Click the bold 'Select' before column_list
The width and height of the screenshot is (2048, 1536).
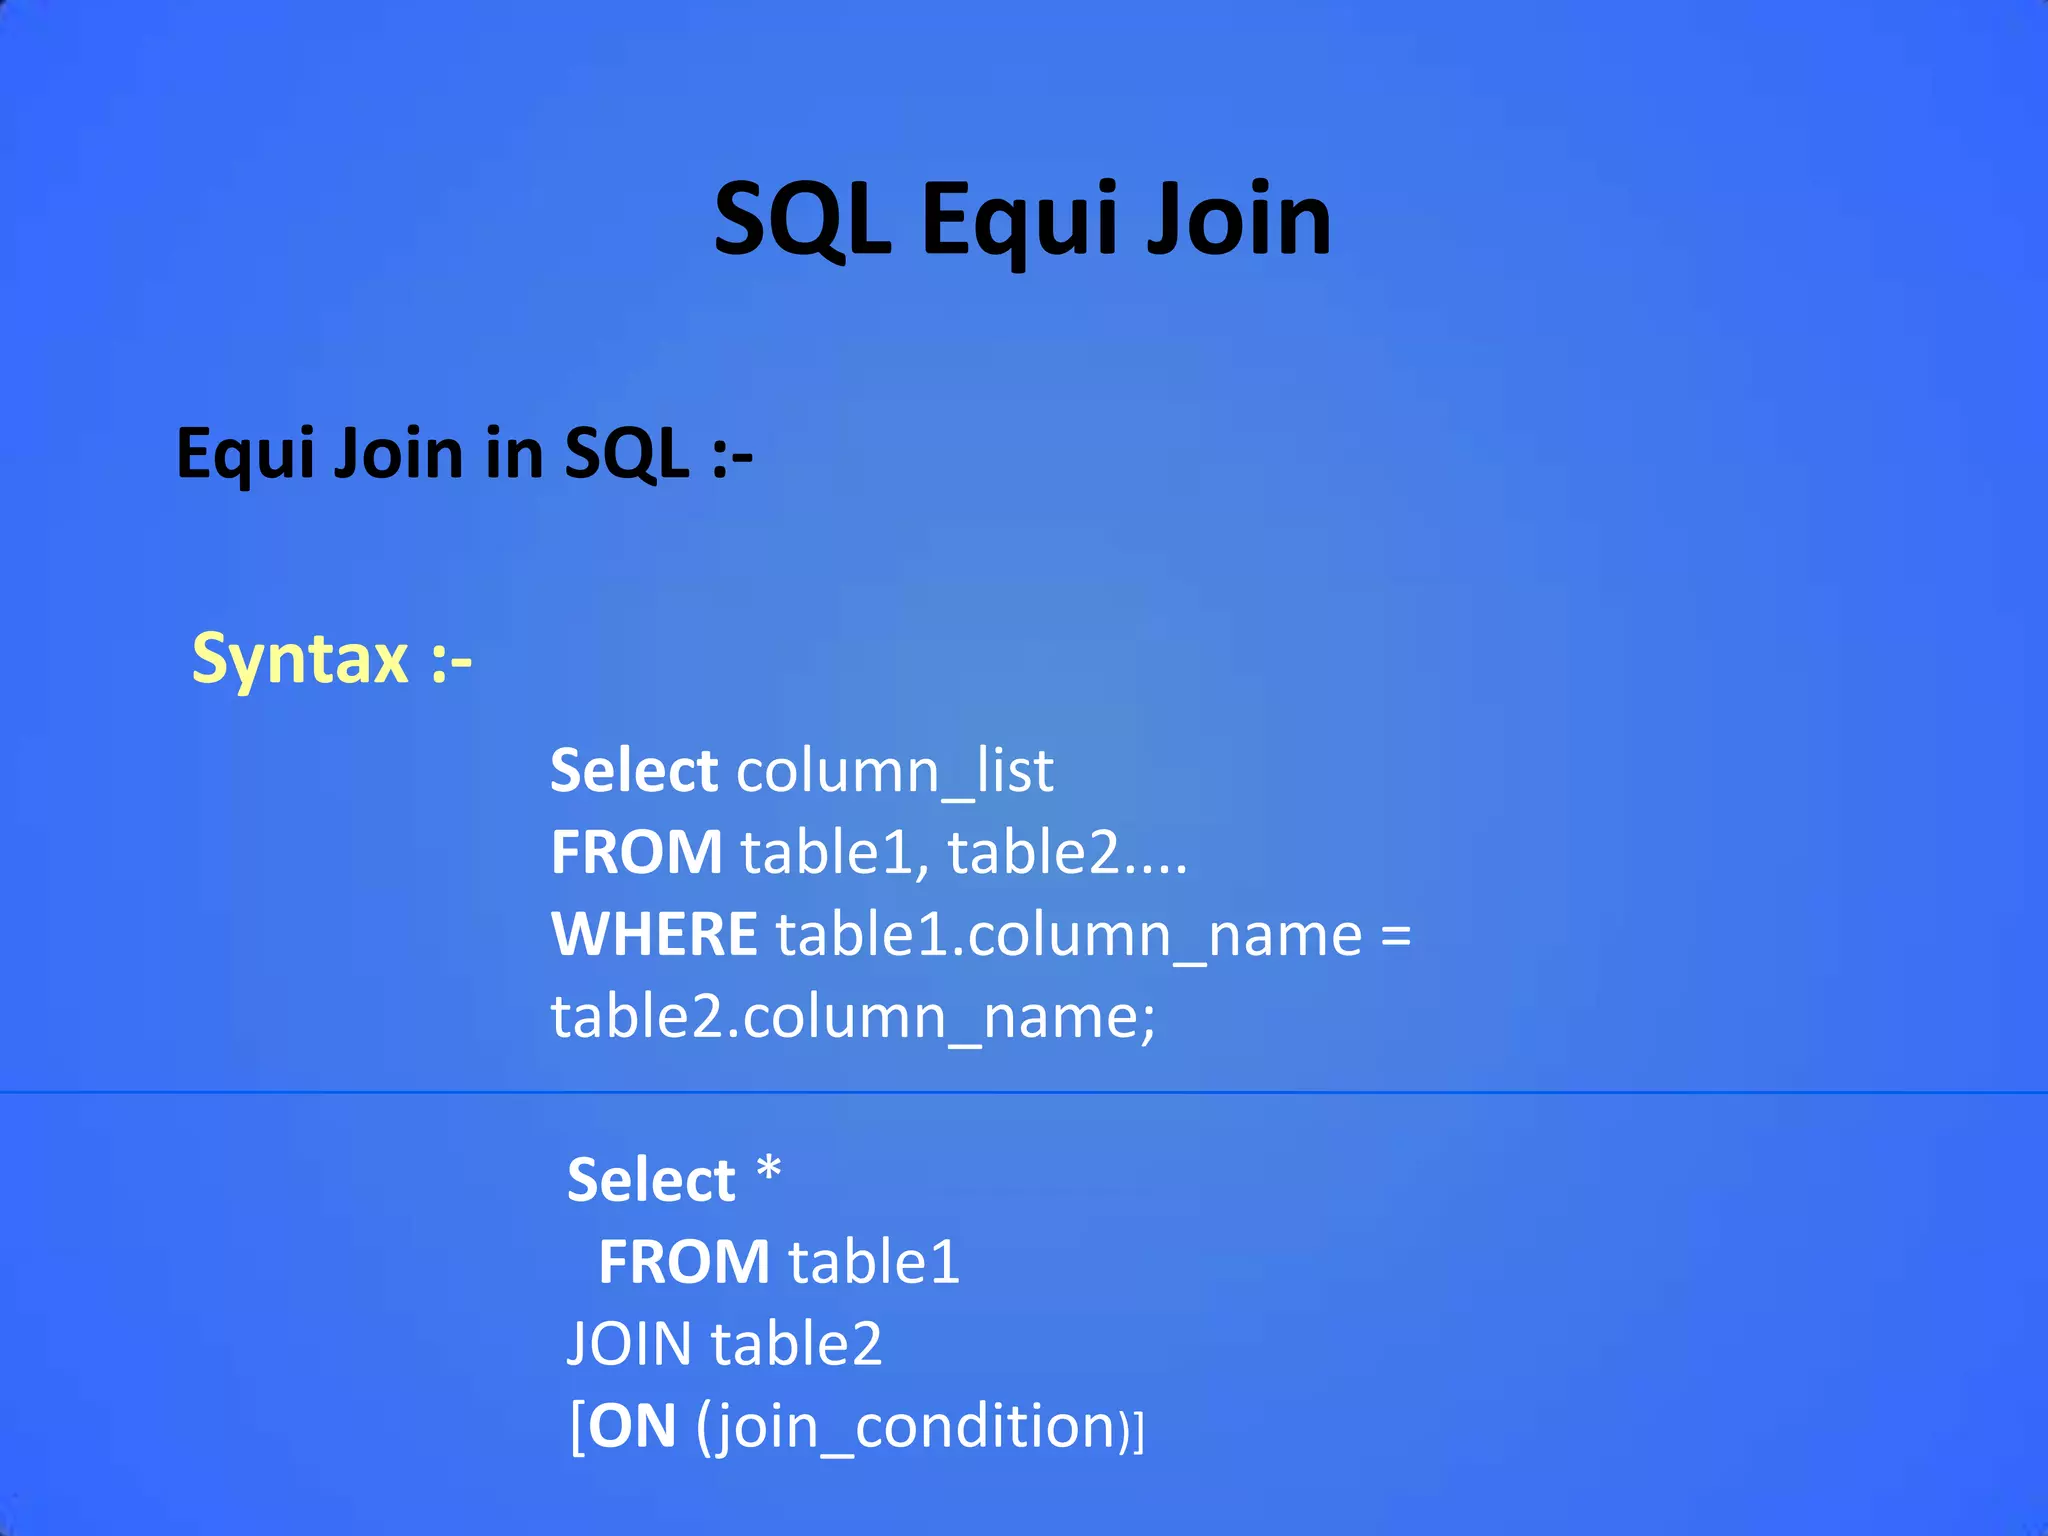633,771
